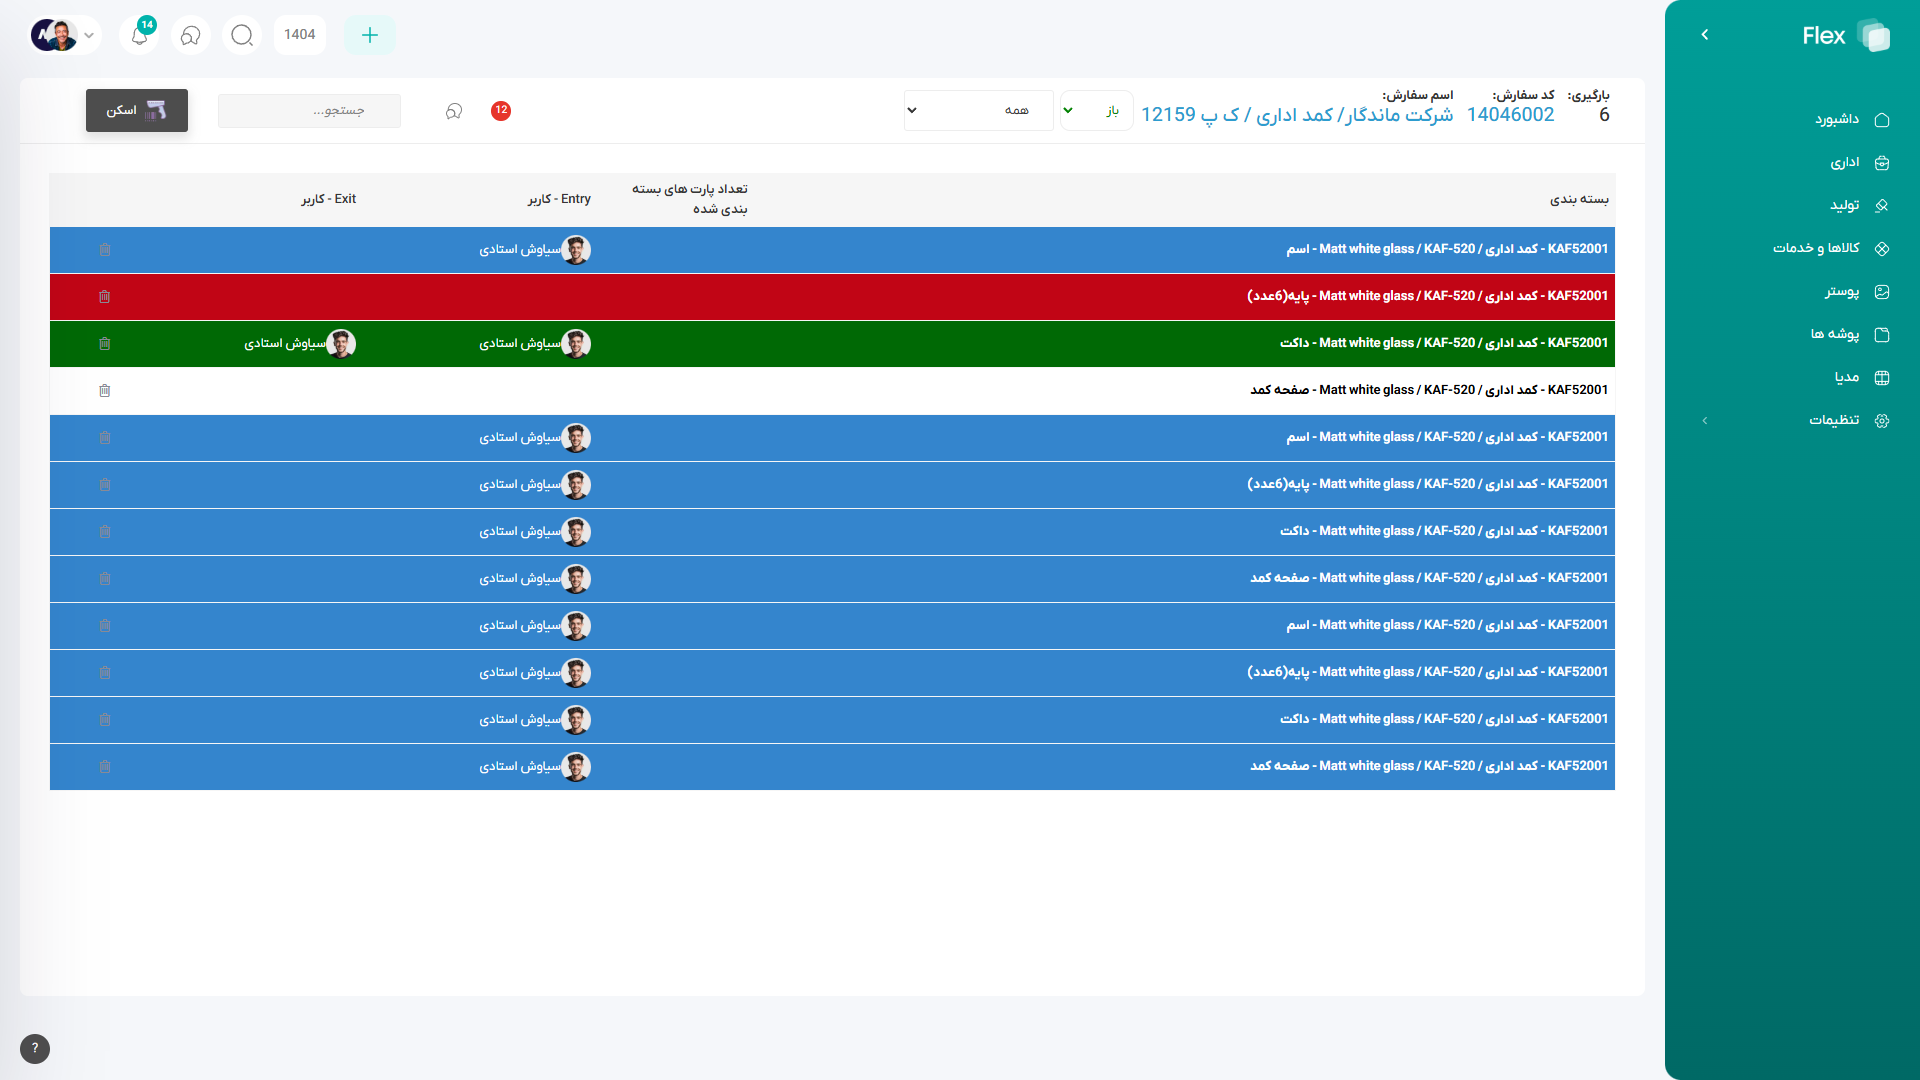The image size is (1920, 1080).
Task: Expand the user profile avatar menu
Action: pyautogui.click(x=65, y=35)
